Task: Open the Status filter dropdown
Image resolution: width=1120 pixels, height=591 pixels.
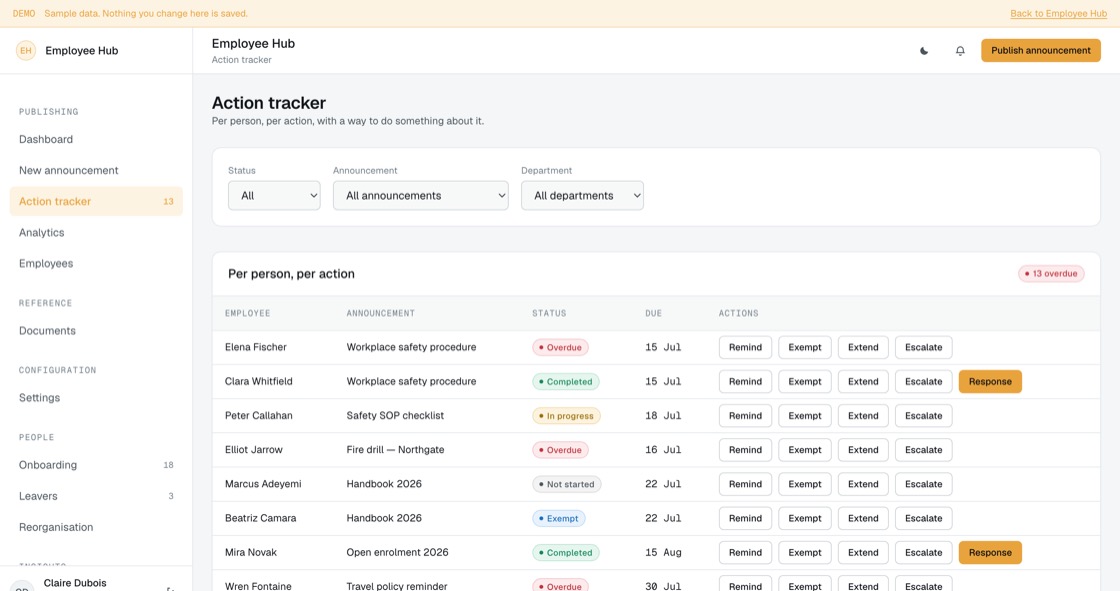Action: tap(274, 195)
